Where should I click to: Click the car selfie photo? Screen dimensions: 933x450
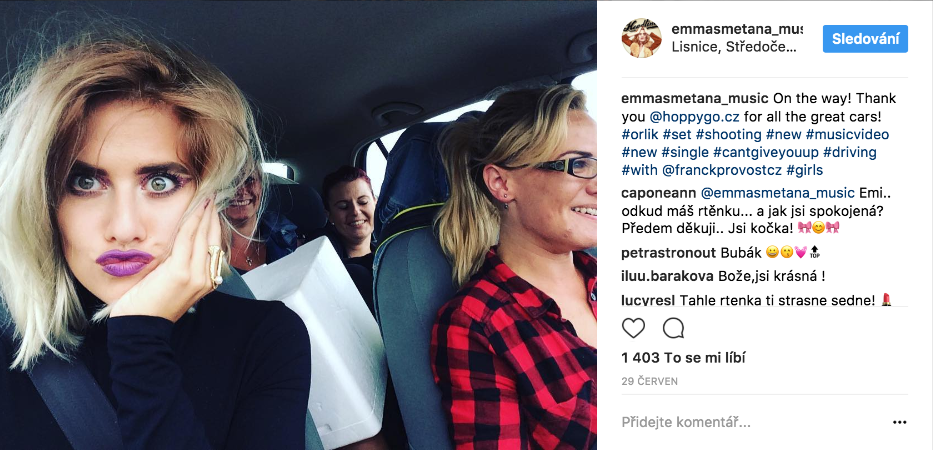(298, 225)
